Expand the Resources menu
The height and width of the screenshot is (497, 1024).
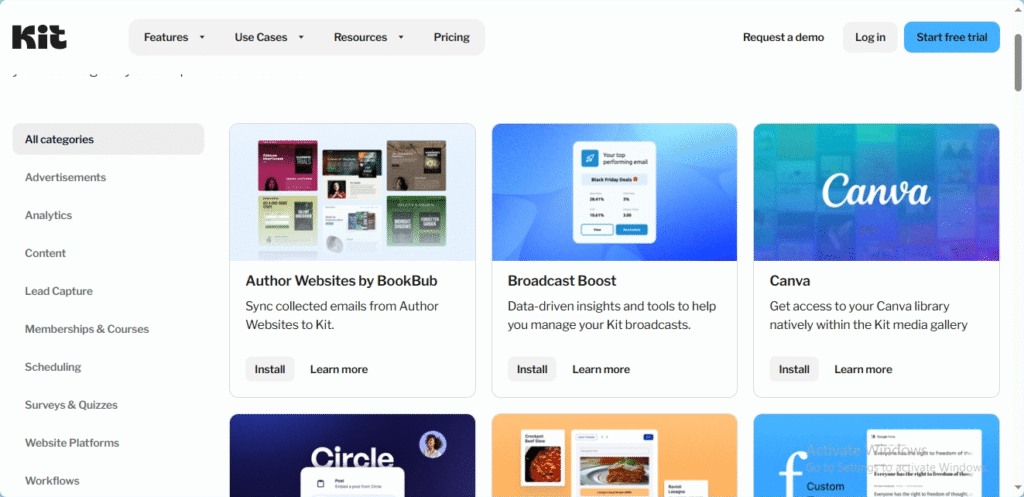pos(369,37)
